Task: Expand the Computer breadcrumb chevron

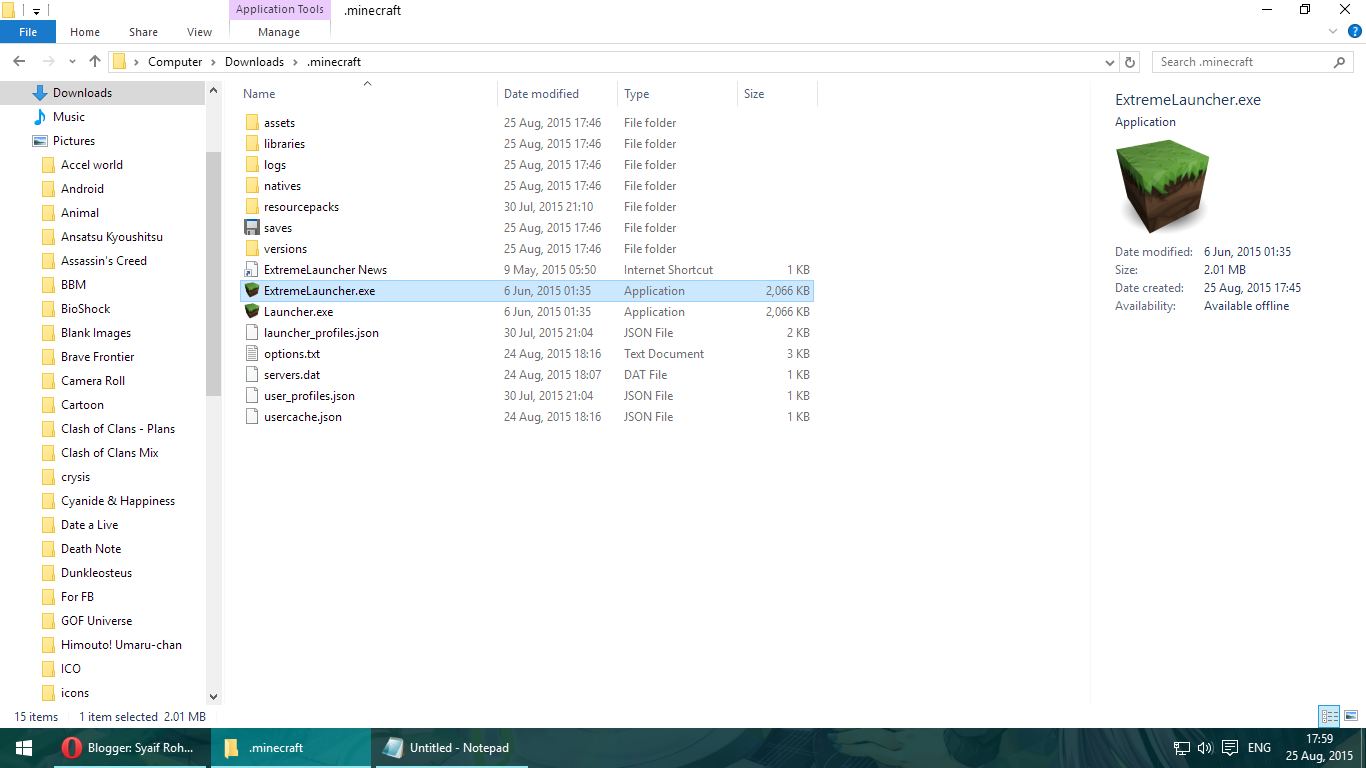Action: (x=213, y=62)
